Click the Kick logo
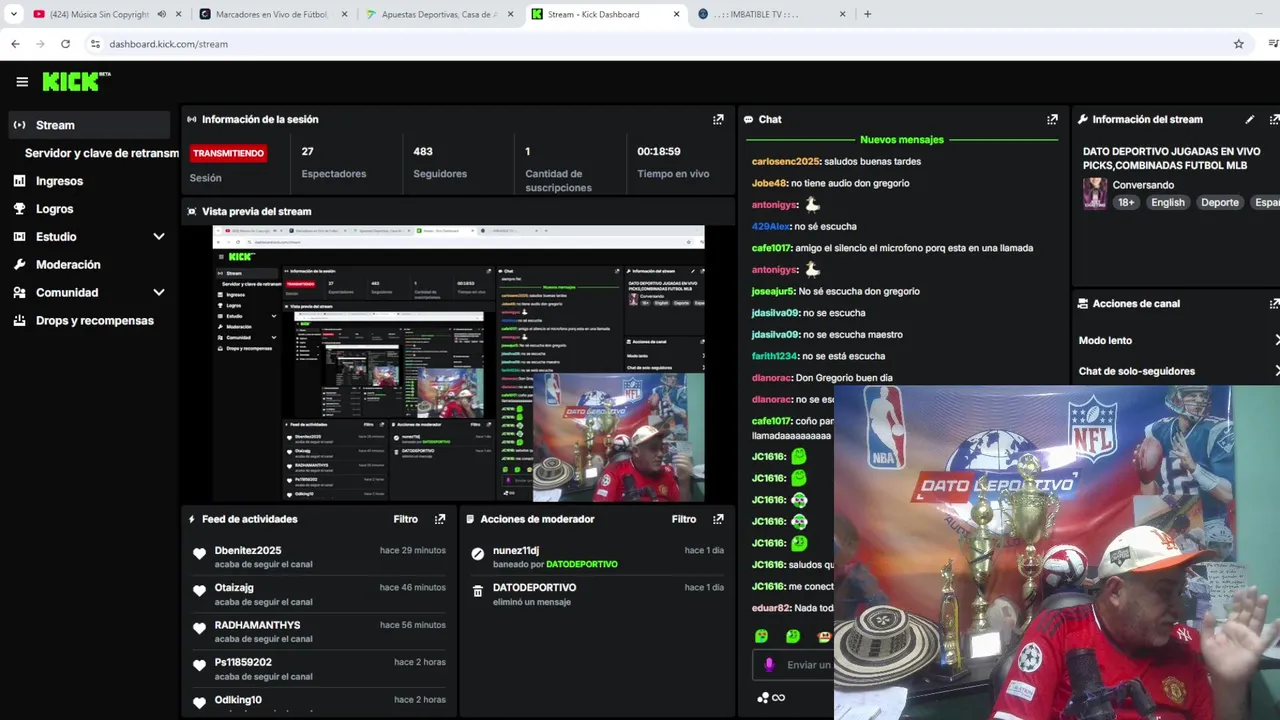This screenshot has width=1280, height=720. (76, 82)
